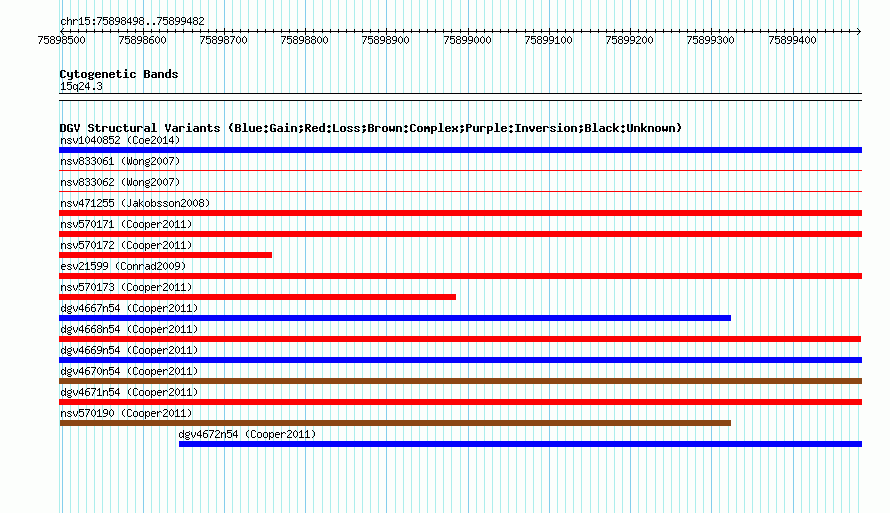
Task: Select the short red nsv570172 loss bar
Action: pos(166,255)
